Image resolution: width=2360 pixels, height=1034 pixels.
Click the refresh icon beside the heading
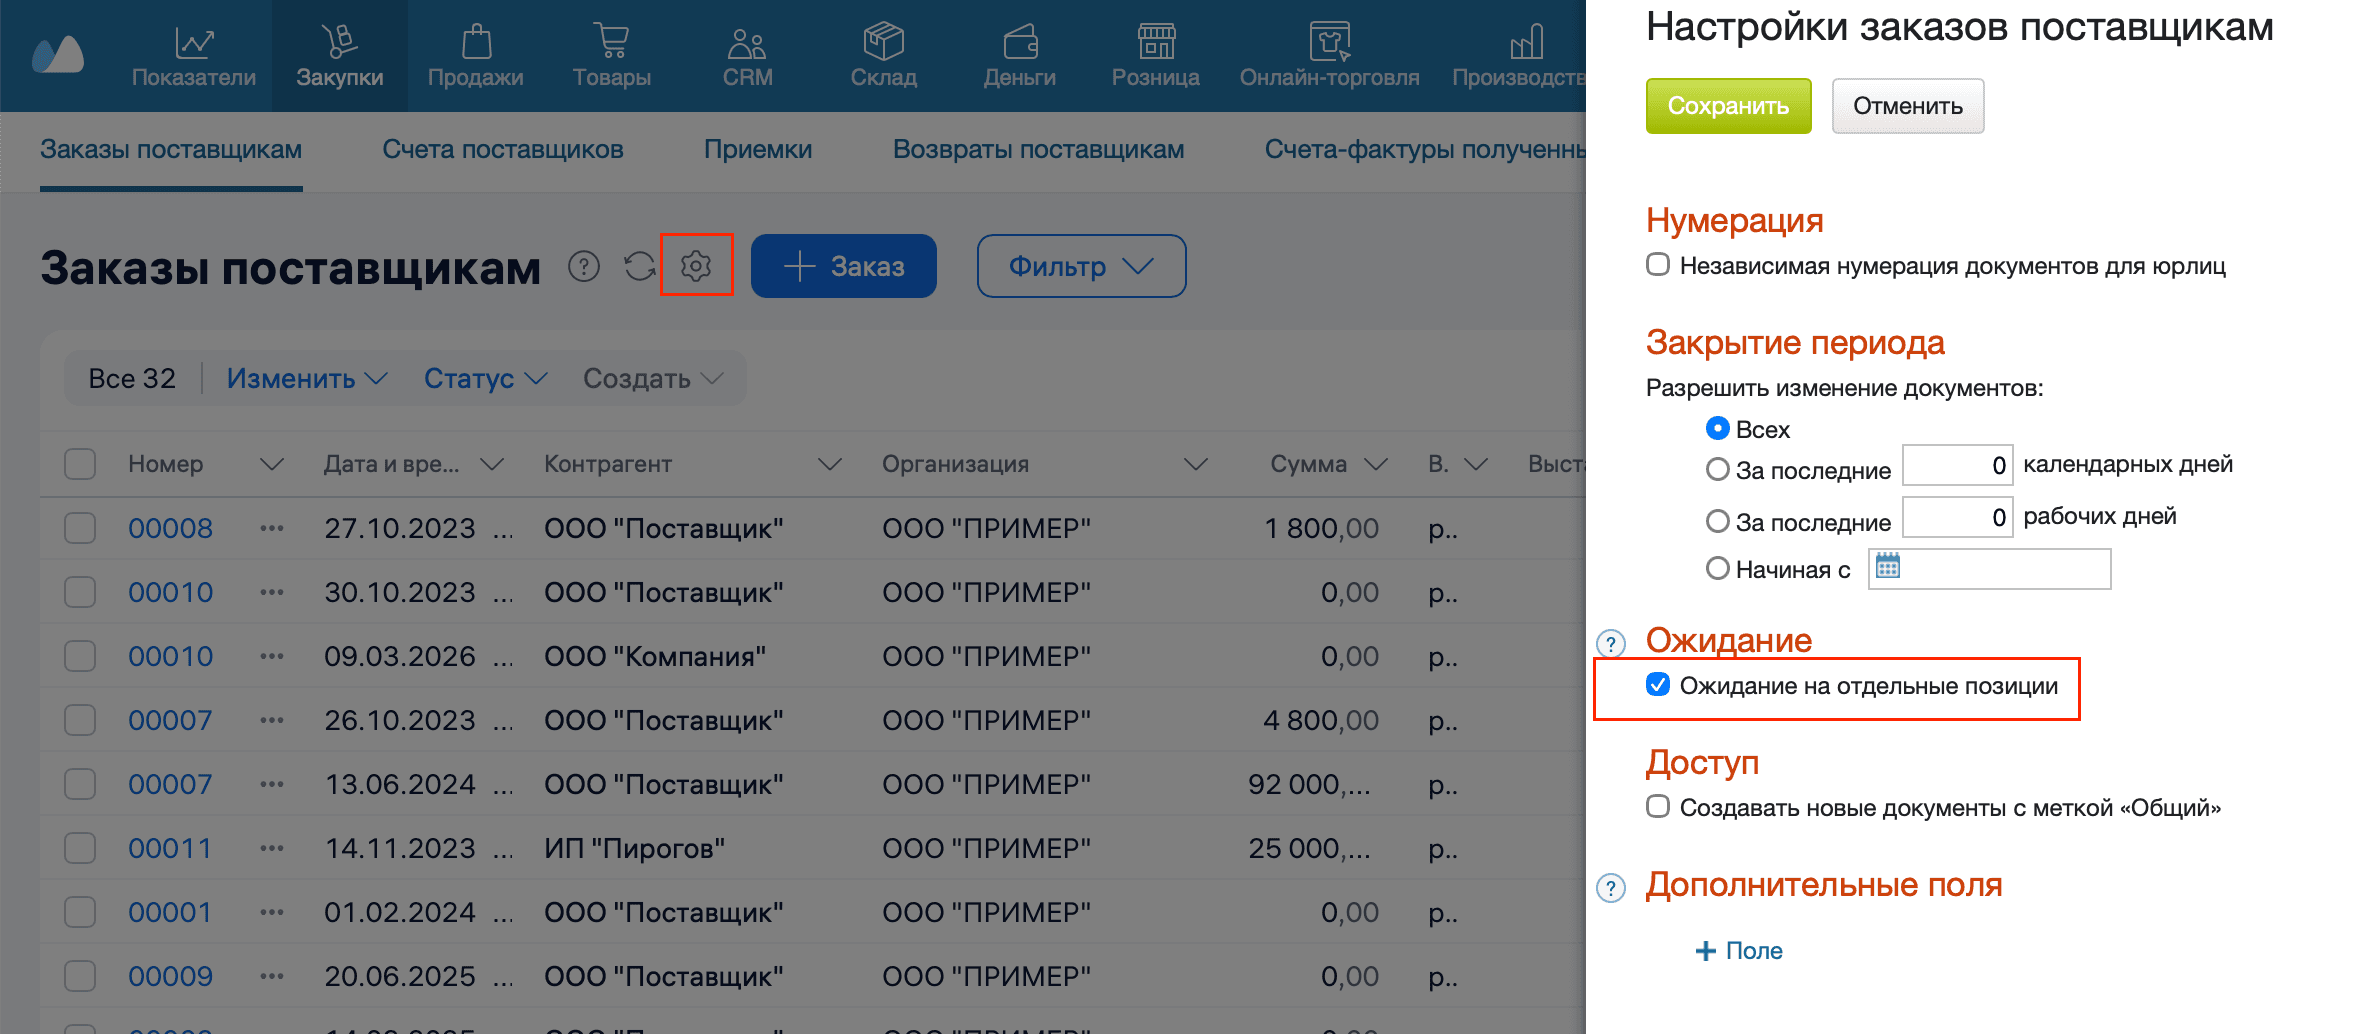click(x=640, y=266)
